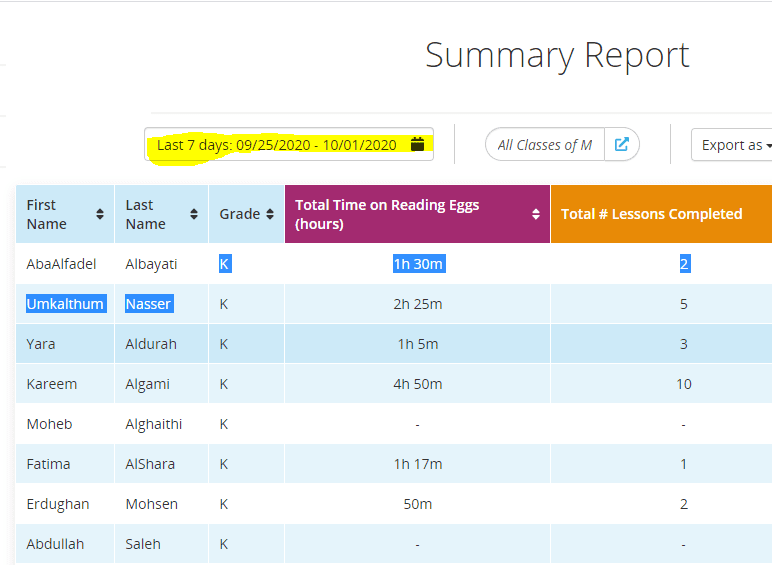Open the All Classes of M selector
The width and height of the screenshot is (772, 565).
click(x=545, y=145)
